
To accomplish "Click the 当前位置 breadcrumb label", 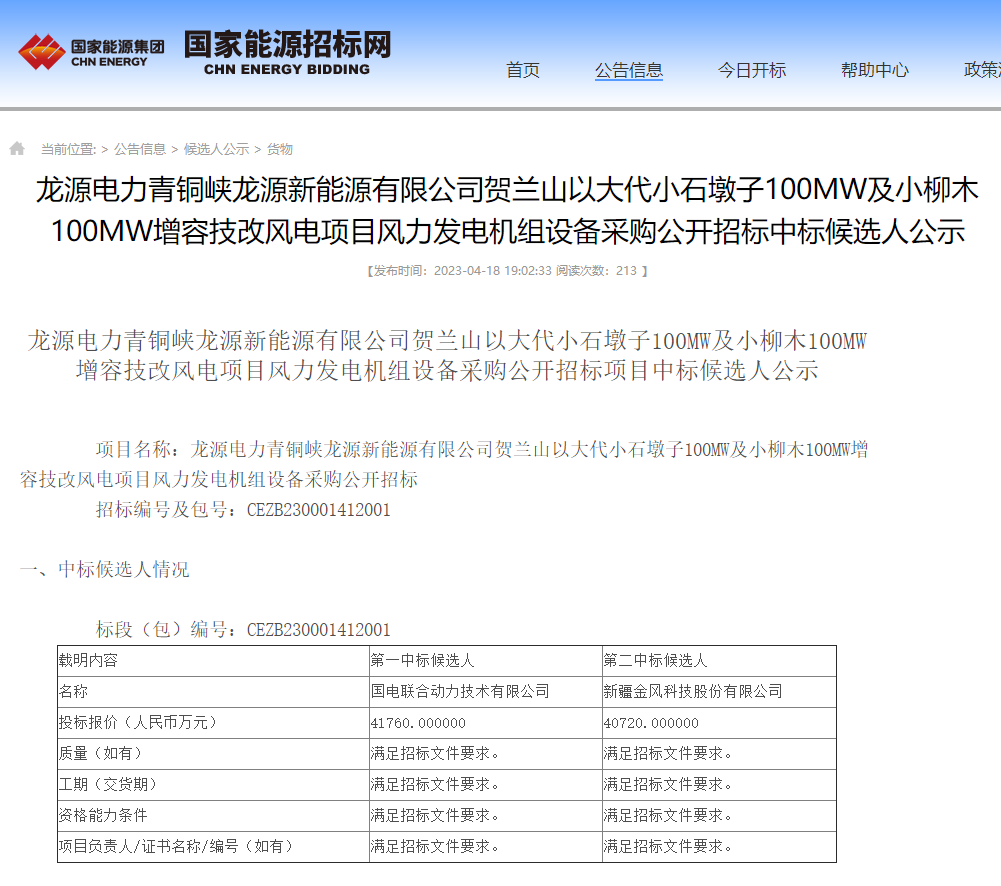I will (68, 149).
